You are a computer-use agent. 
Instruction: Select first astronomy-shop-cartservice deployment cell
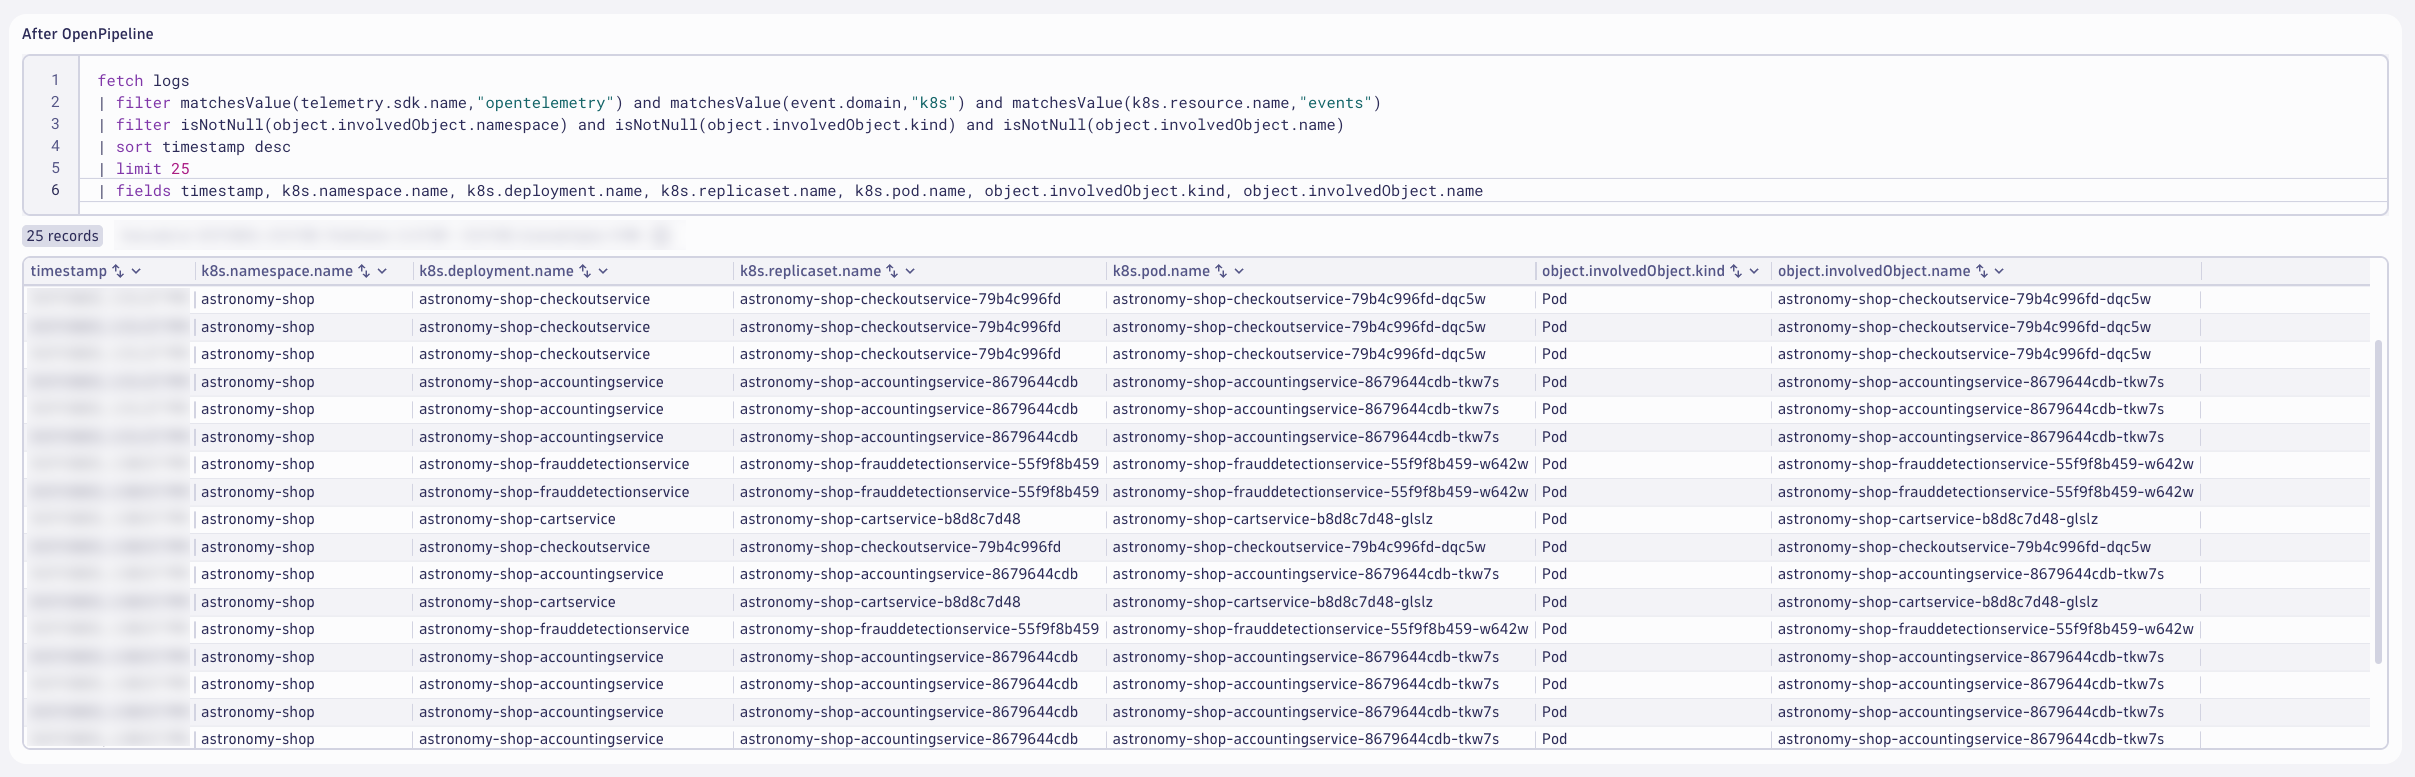(517, 519)
